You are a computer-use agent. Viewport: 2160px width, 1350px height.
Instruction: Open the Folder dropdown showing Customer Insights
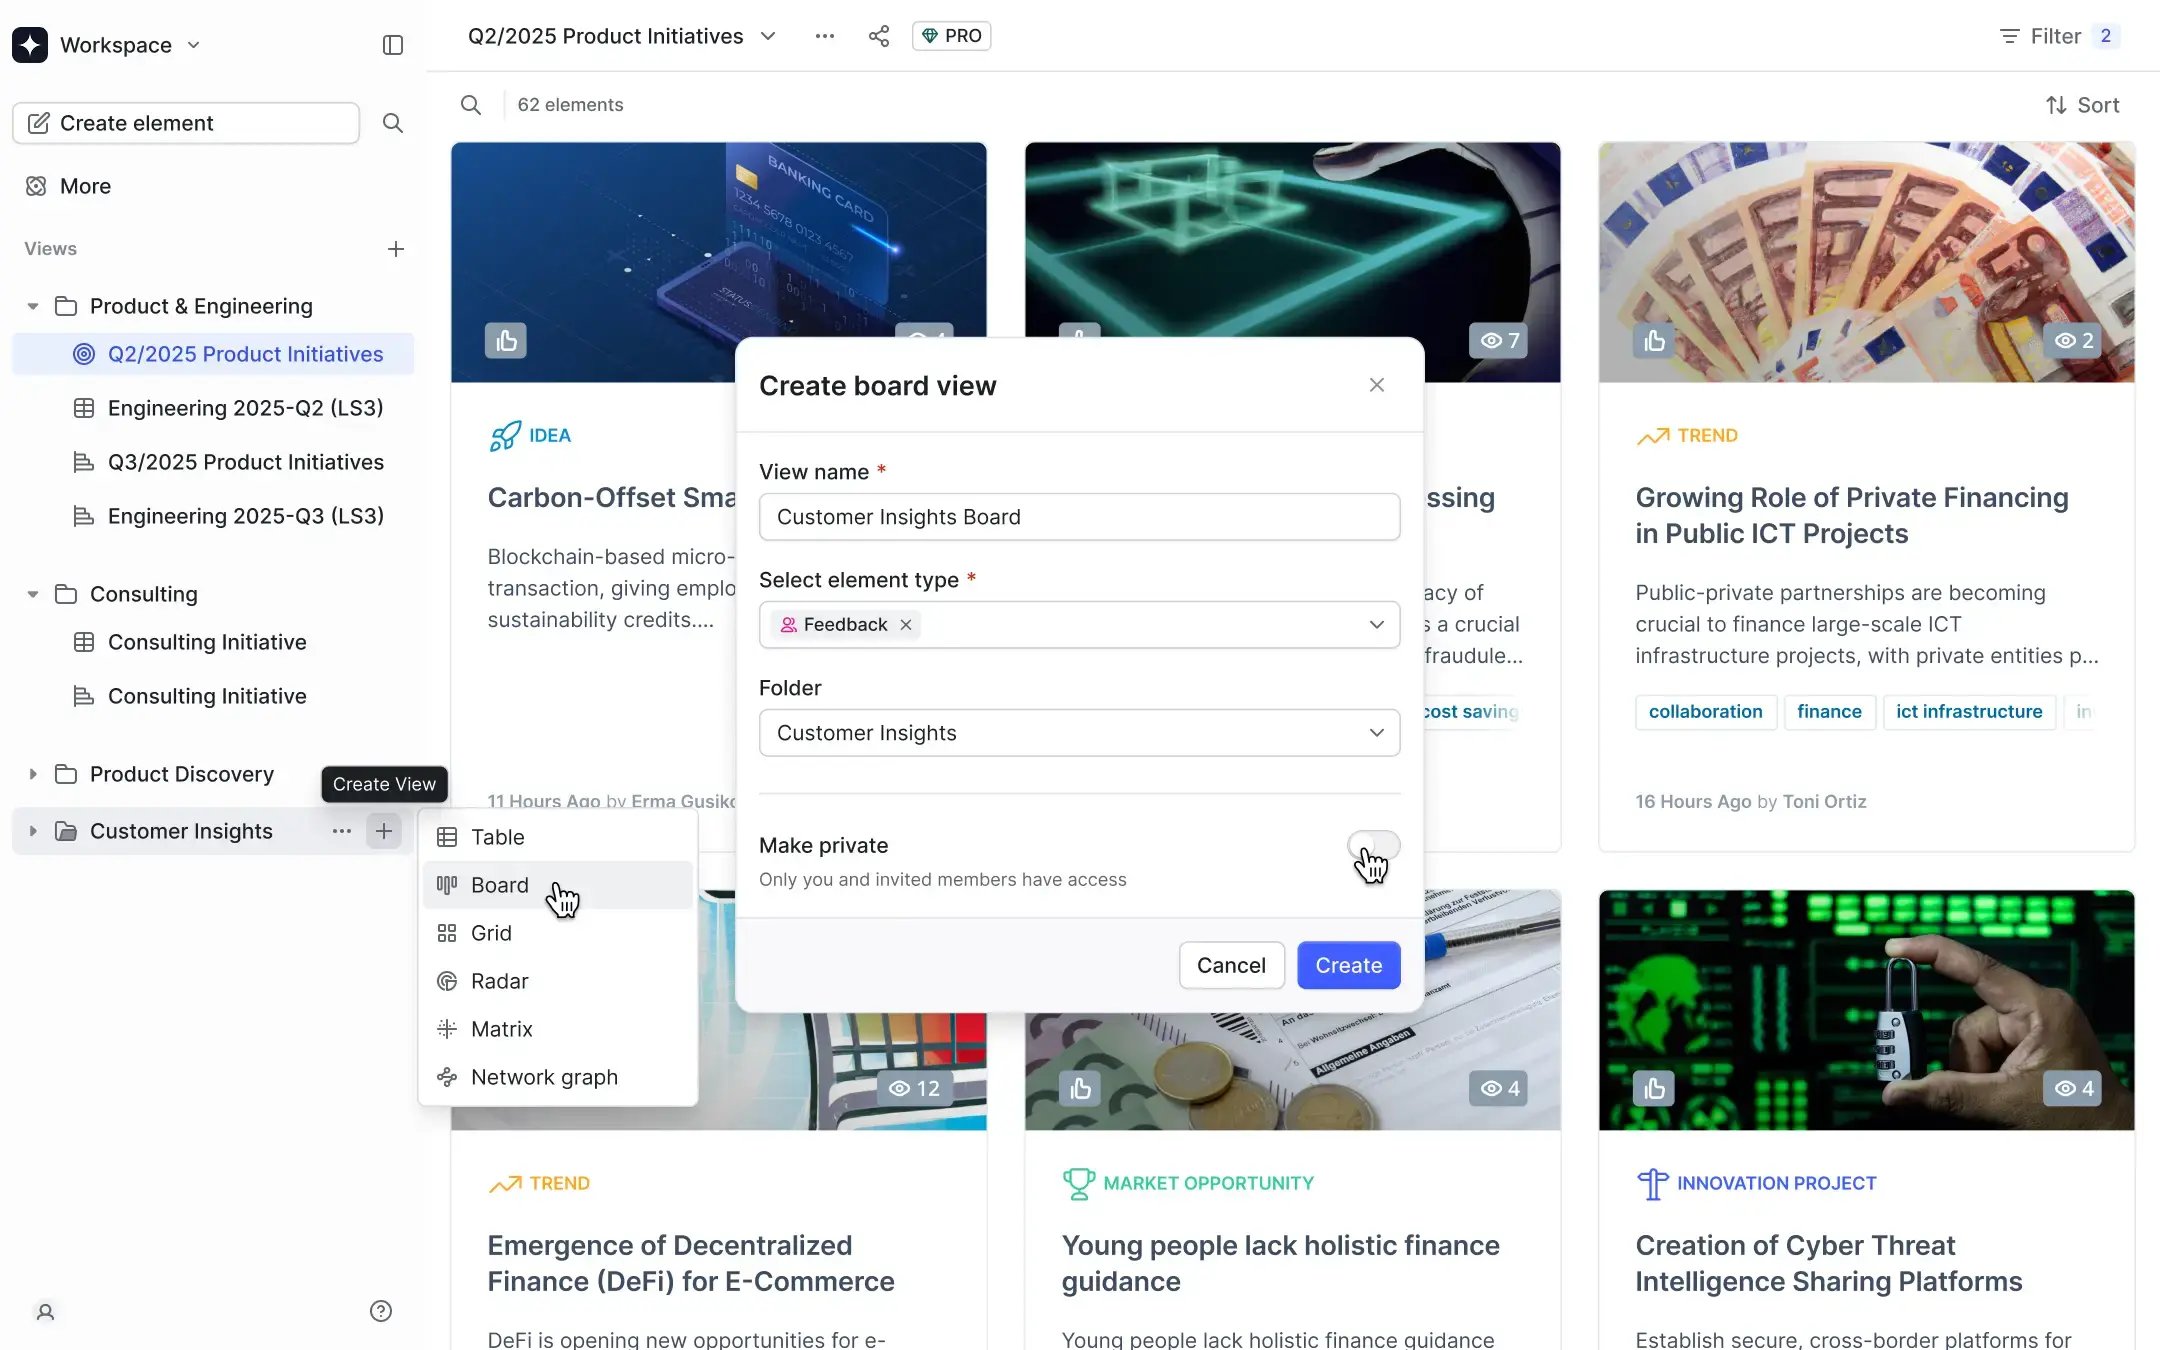pyautogui.click(x=1078, y=733)
